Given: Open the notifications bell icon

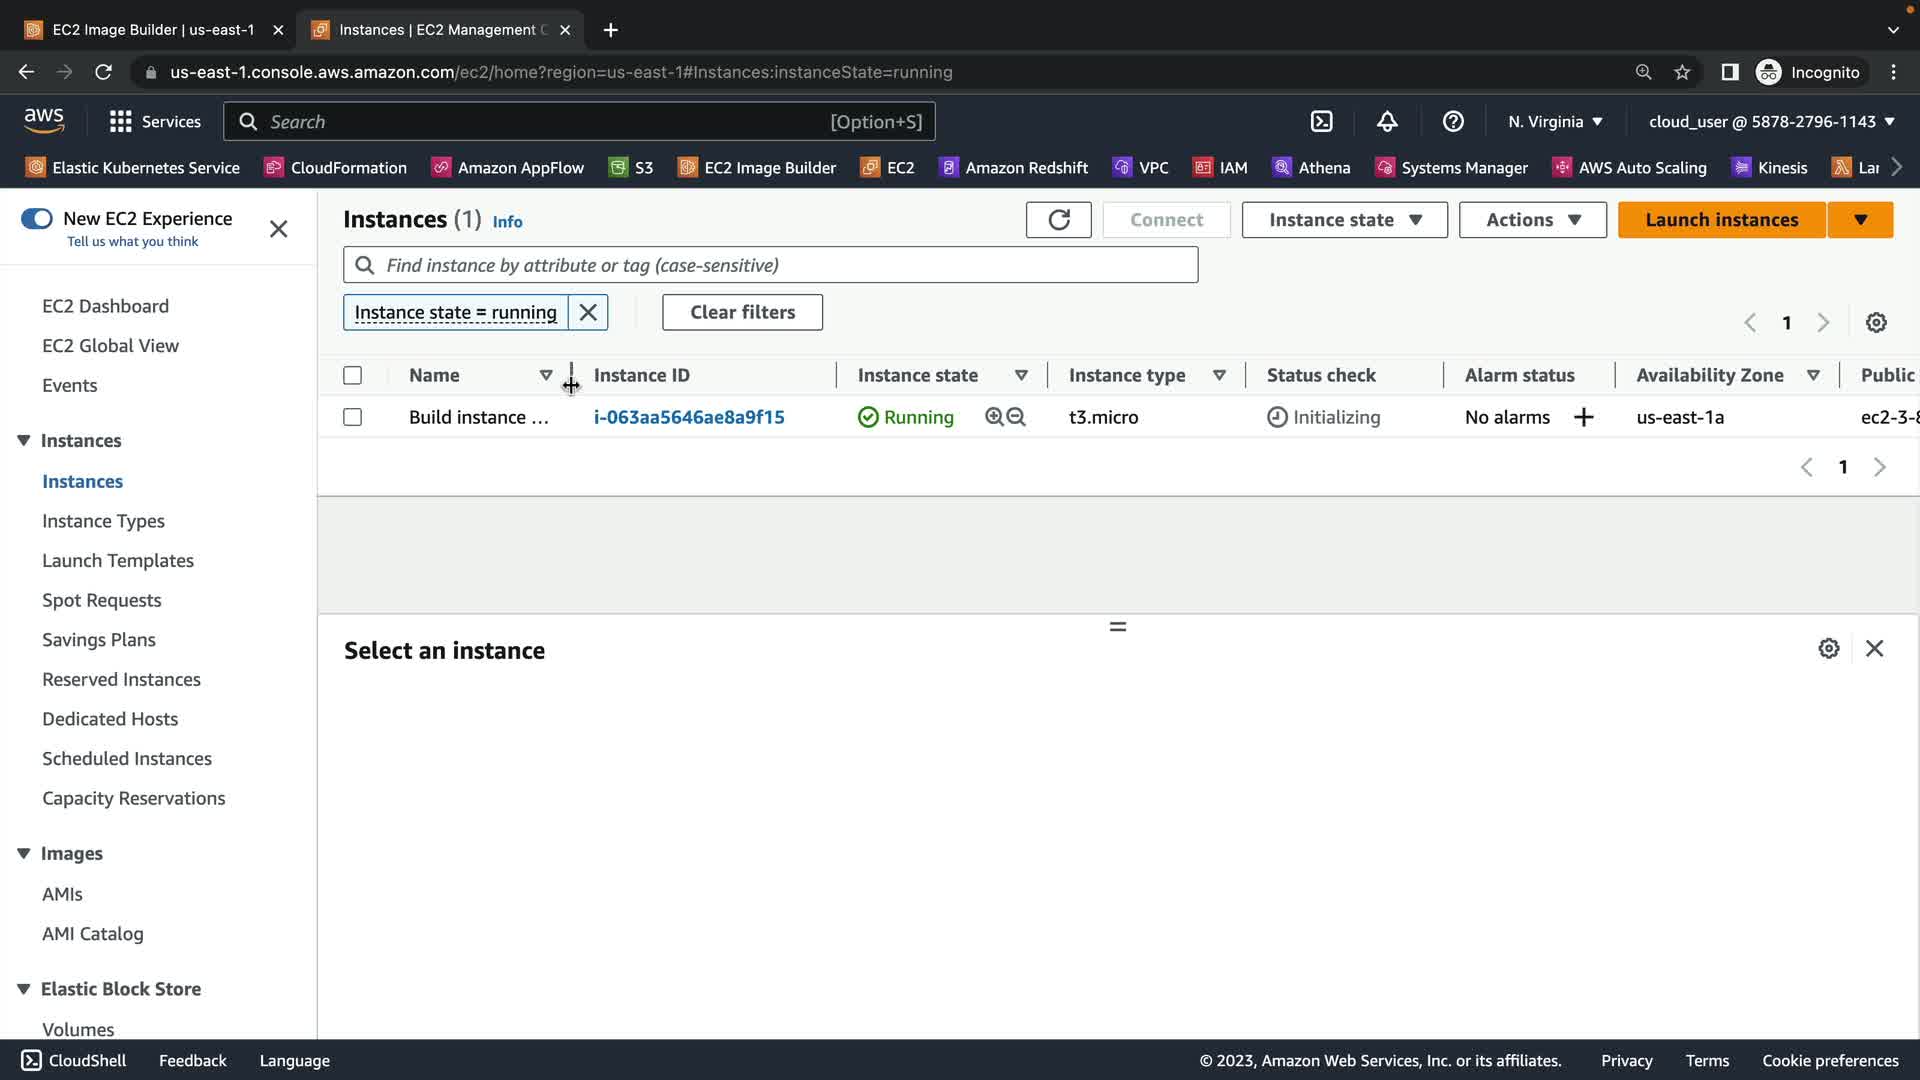Looking at the screenshot, I should pyautogui.click(x=1387, y=122).
